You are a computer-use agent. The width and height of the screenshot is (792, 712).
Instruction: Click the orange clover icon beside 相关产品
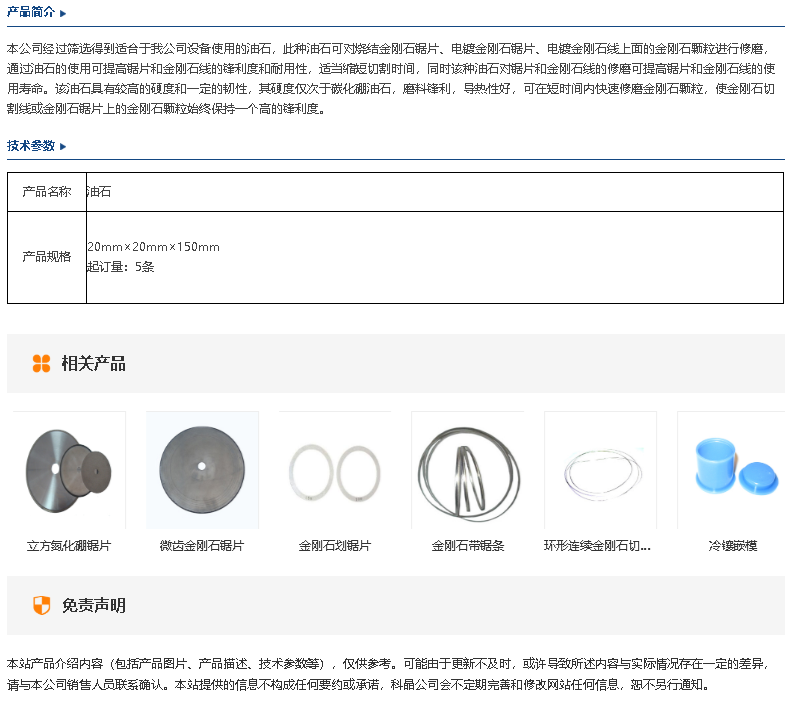tap(41, 363)
